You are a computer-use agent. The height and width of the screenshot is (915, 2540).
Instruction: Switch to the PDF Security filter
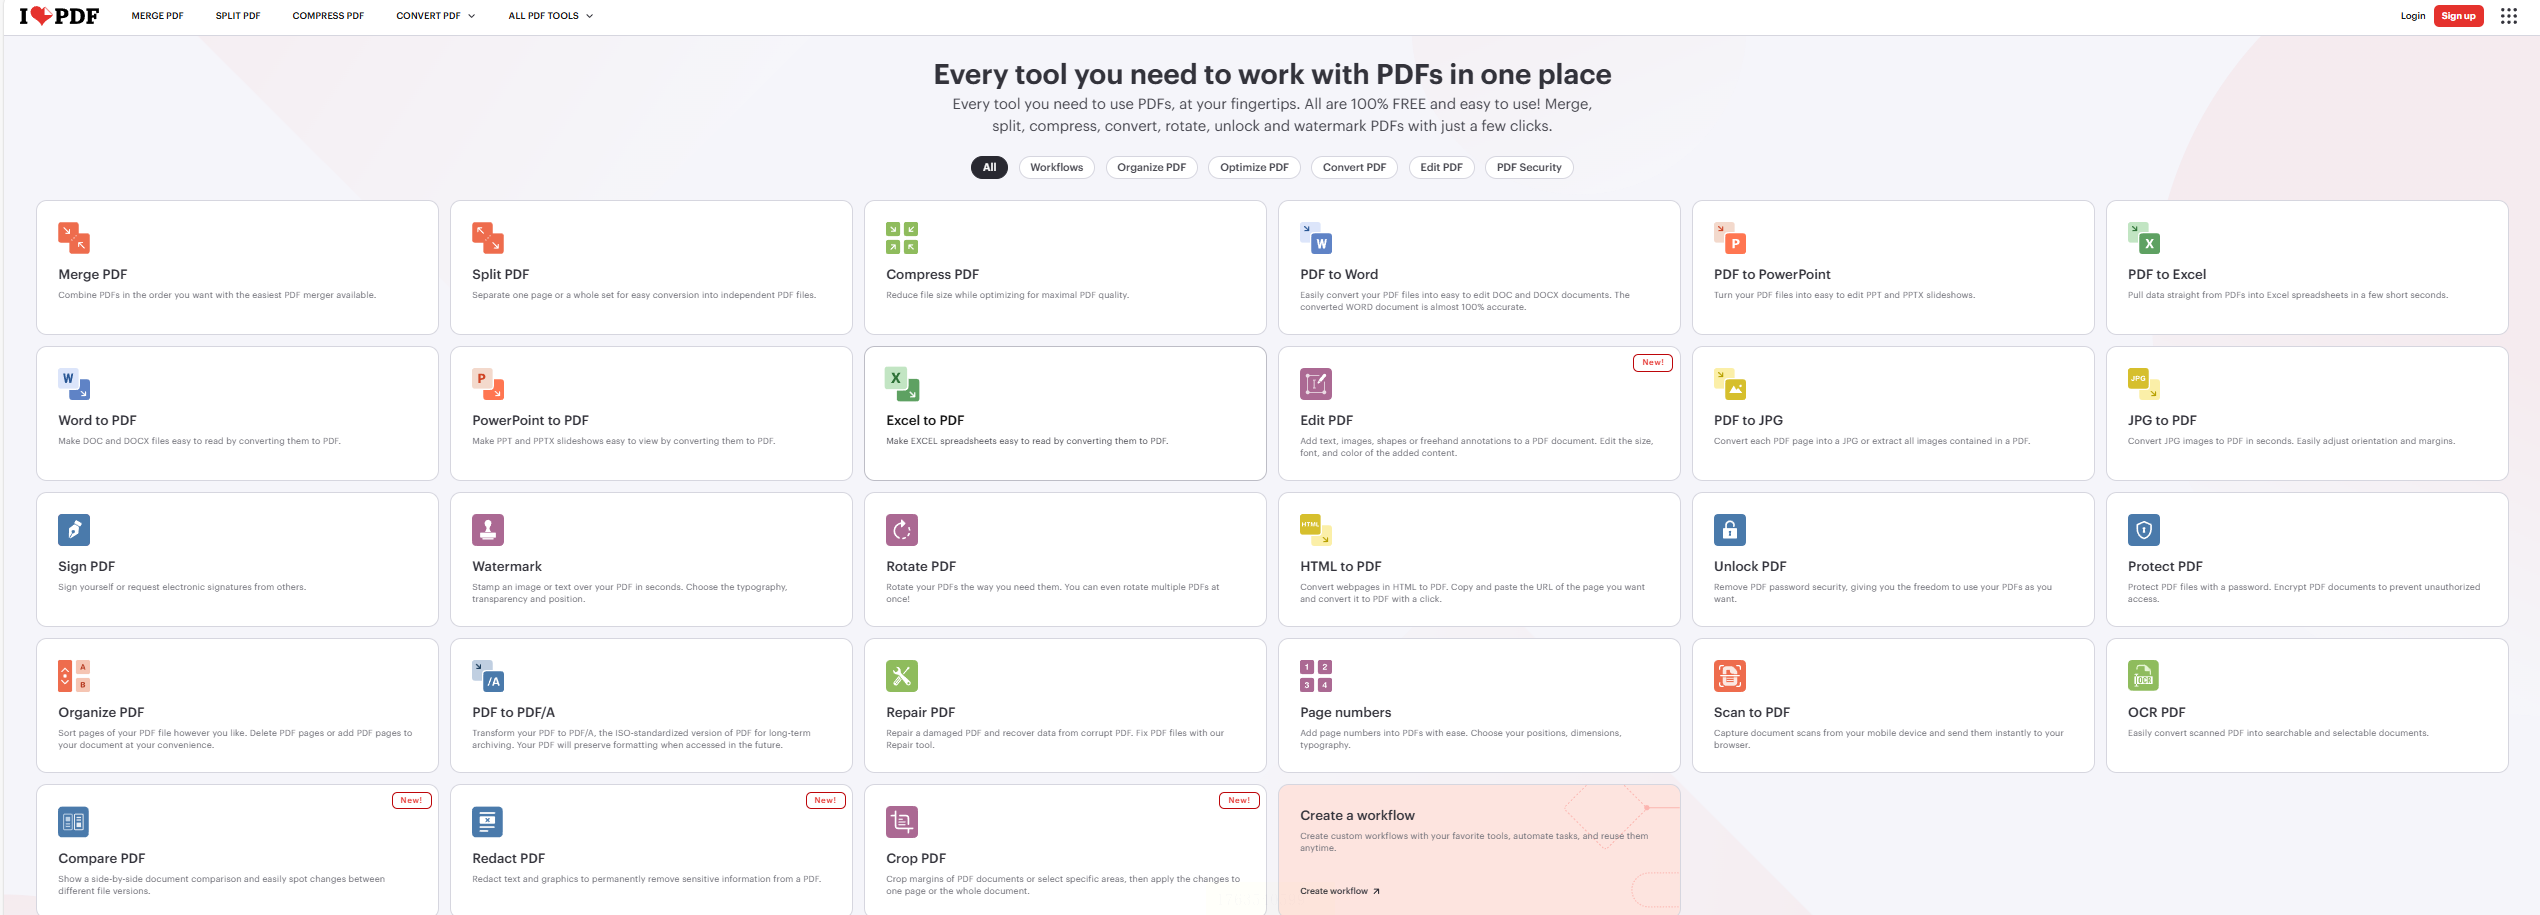1528,168
